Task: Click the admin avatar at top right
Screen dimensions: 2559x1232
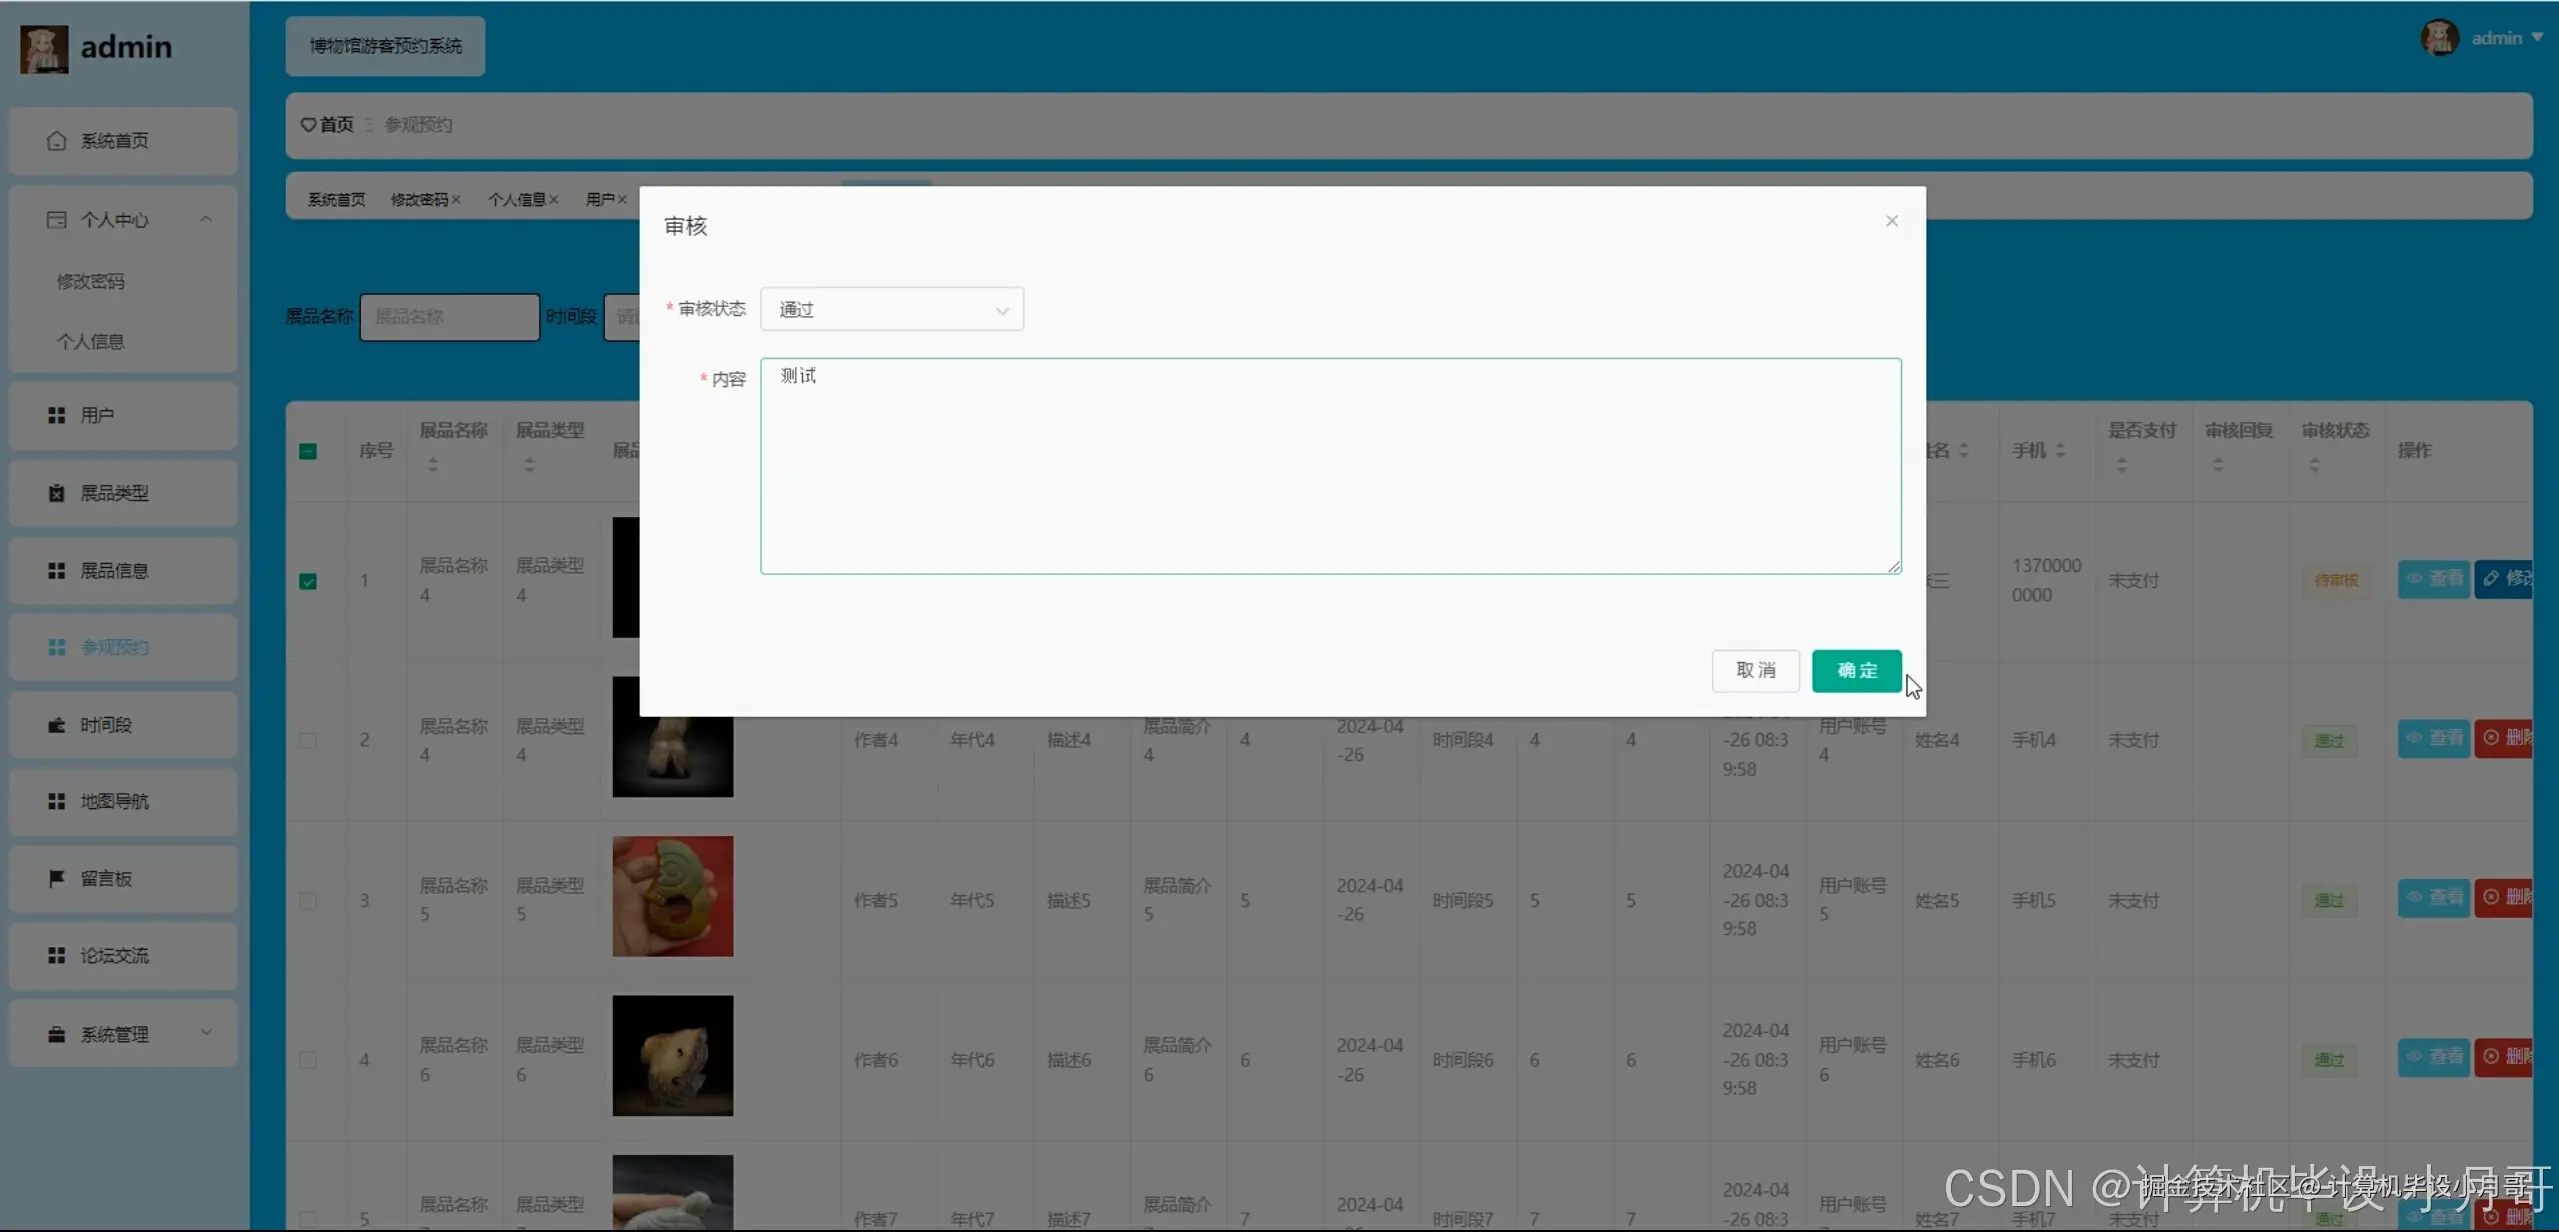Action: [x=2439, y=38]
